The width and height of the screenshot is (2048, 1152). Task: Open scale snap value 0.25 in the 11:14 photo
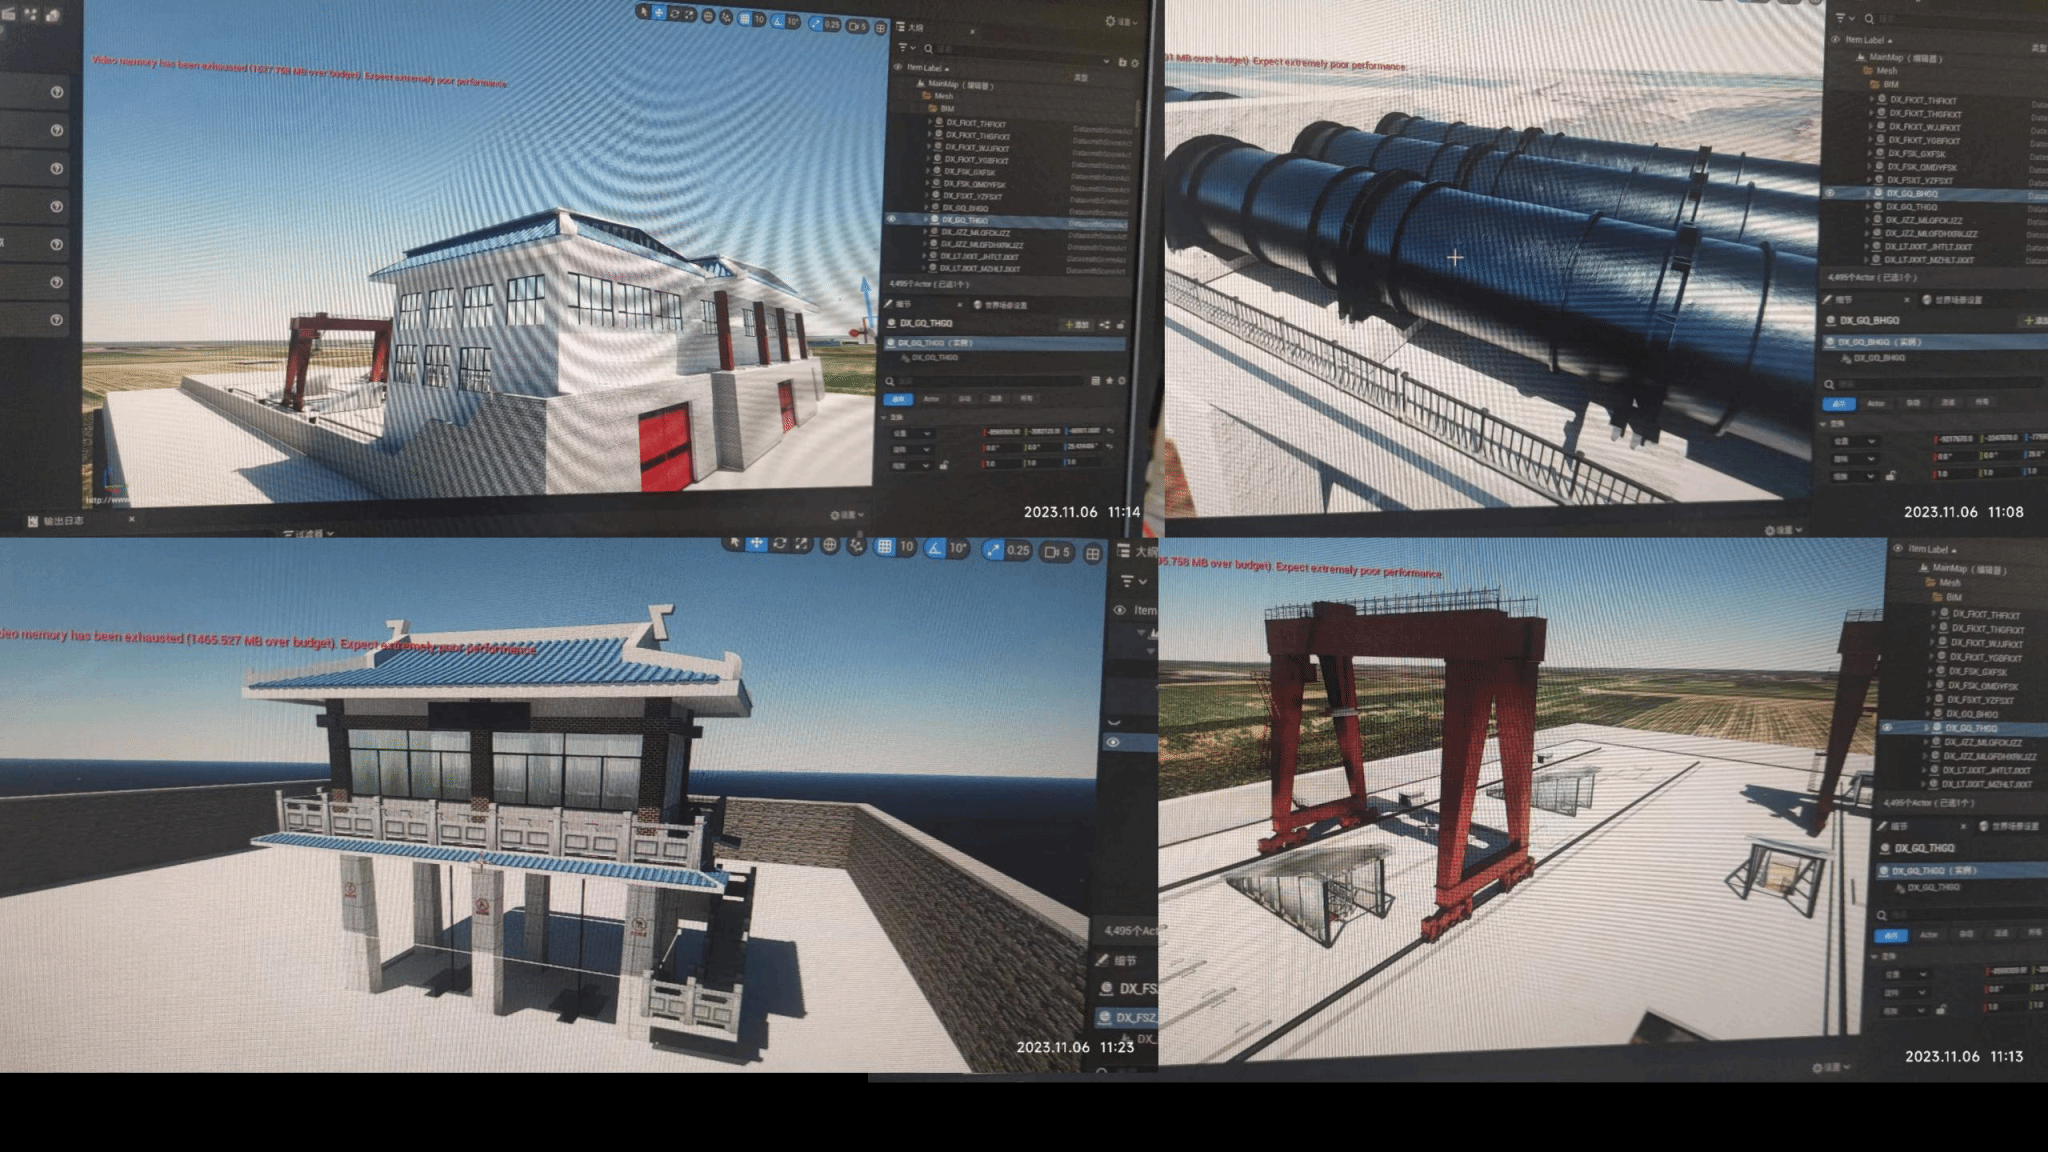tap(832, 25)
